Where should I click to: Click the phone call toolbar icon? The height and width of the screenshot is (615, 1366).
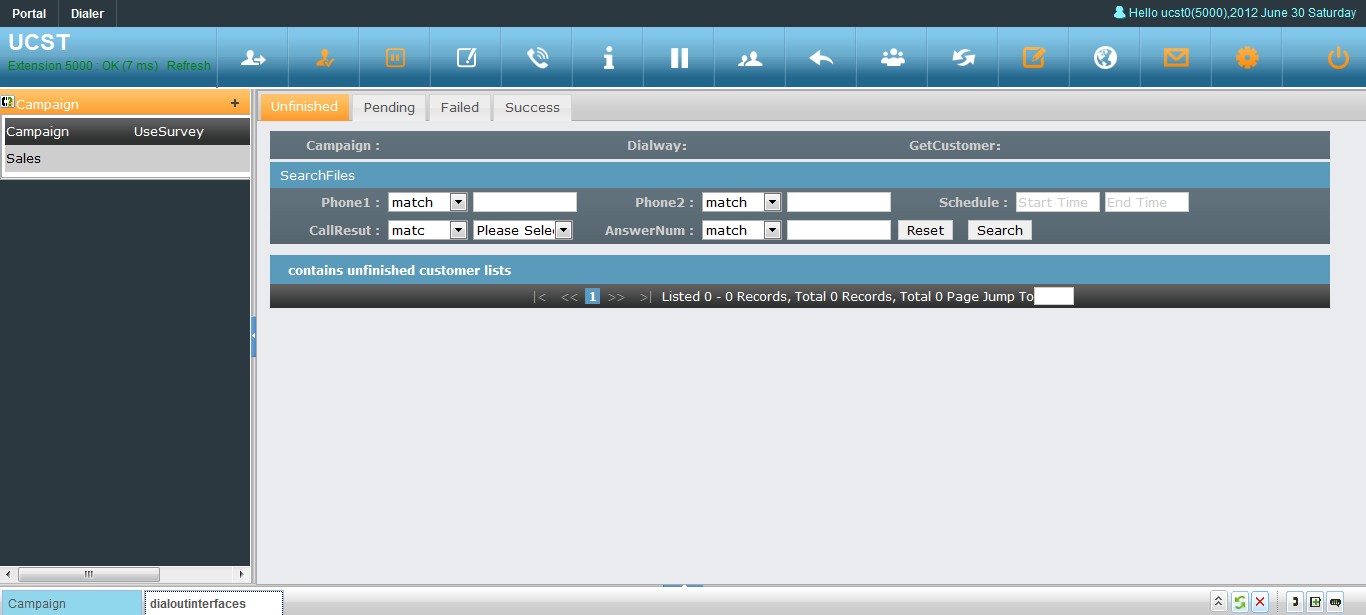point(537,58)
